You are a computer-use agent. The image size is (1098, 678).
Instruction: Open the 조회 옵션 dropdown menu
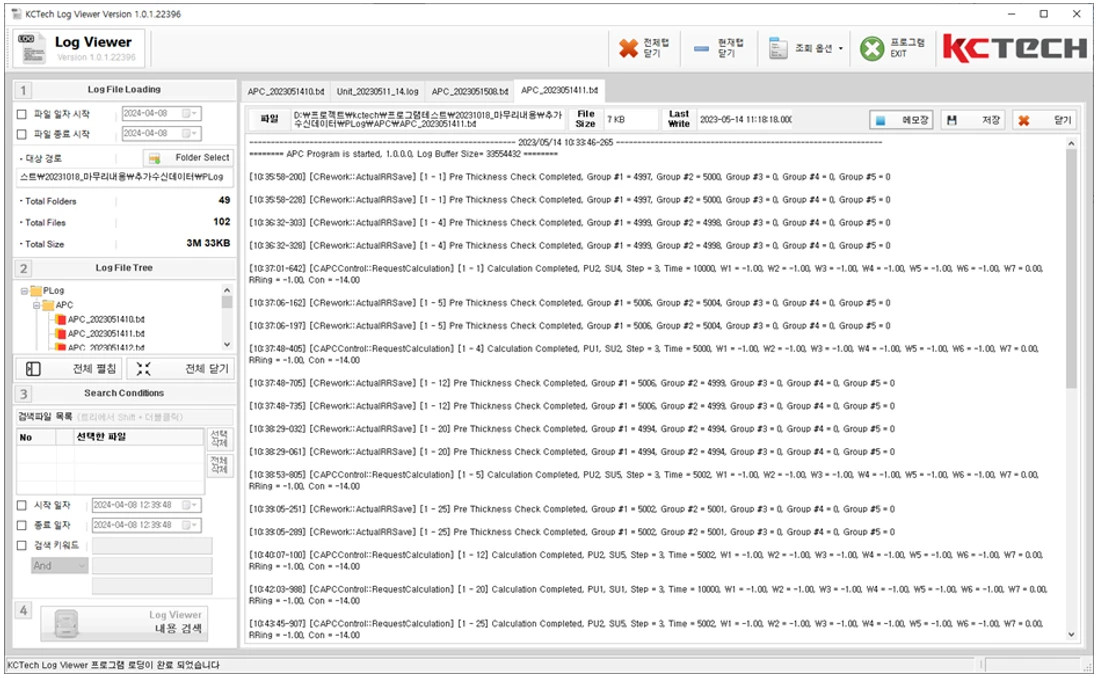[x=805, y=48]
